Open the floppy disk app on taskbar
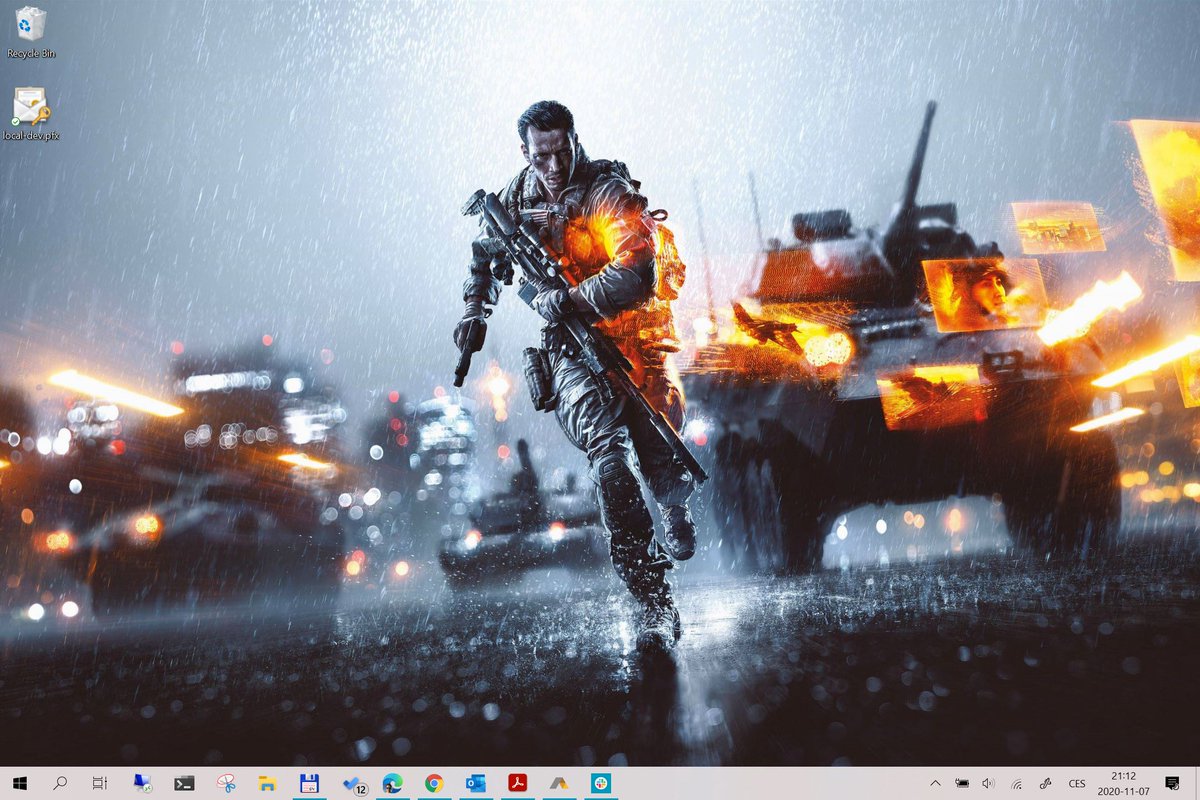Screen dimensions: 1200x800 point(309,783)
